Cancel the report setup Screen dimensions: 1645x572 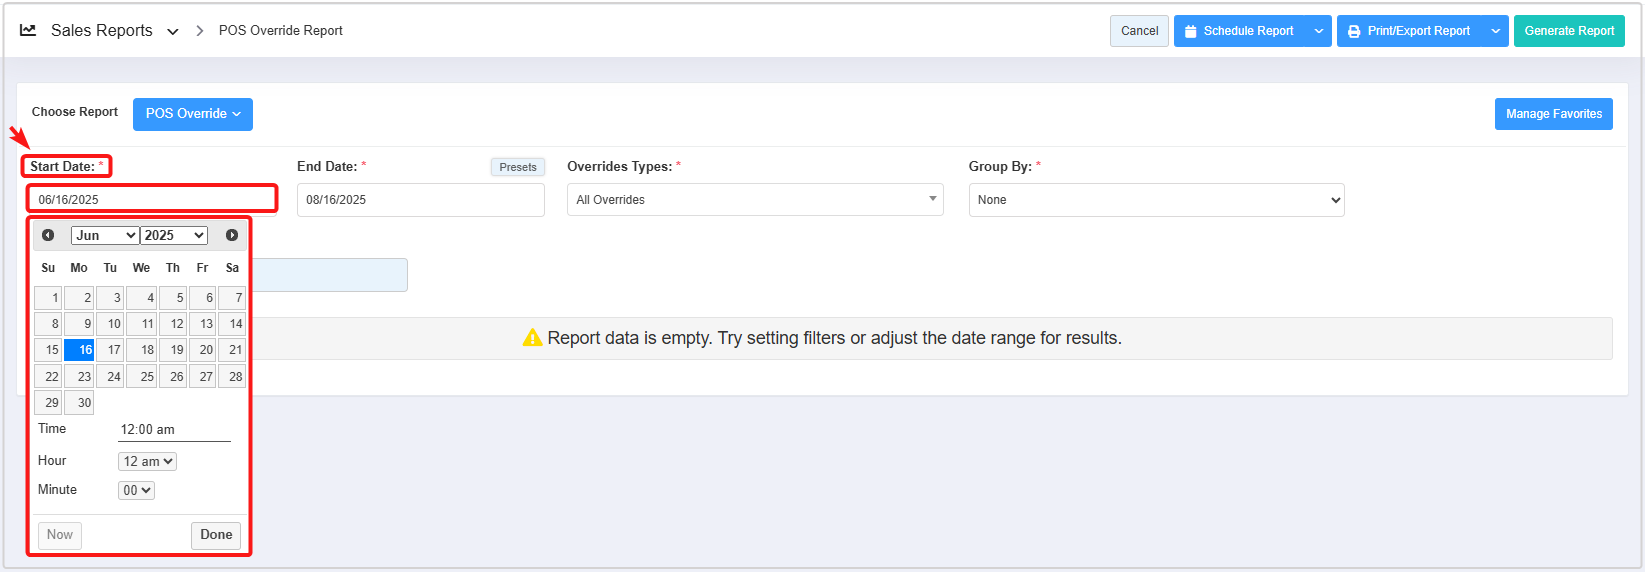tap(1139, 31)
